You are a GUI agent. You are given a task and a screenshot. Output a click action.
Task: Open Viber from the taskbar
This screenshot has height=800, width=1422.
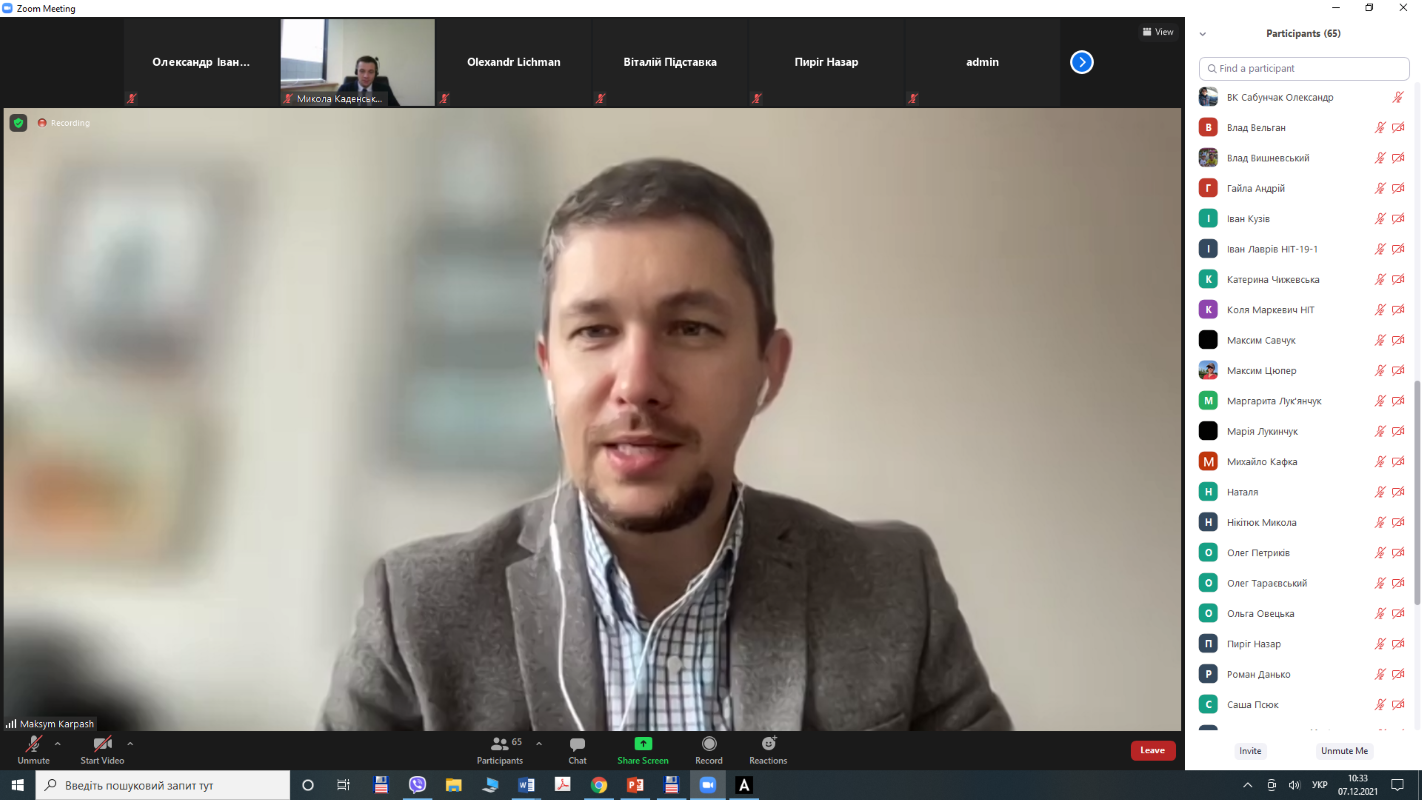417,785
